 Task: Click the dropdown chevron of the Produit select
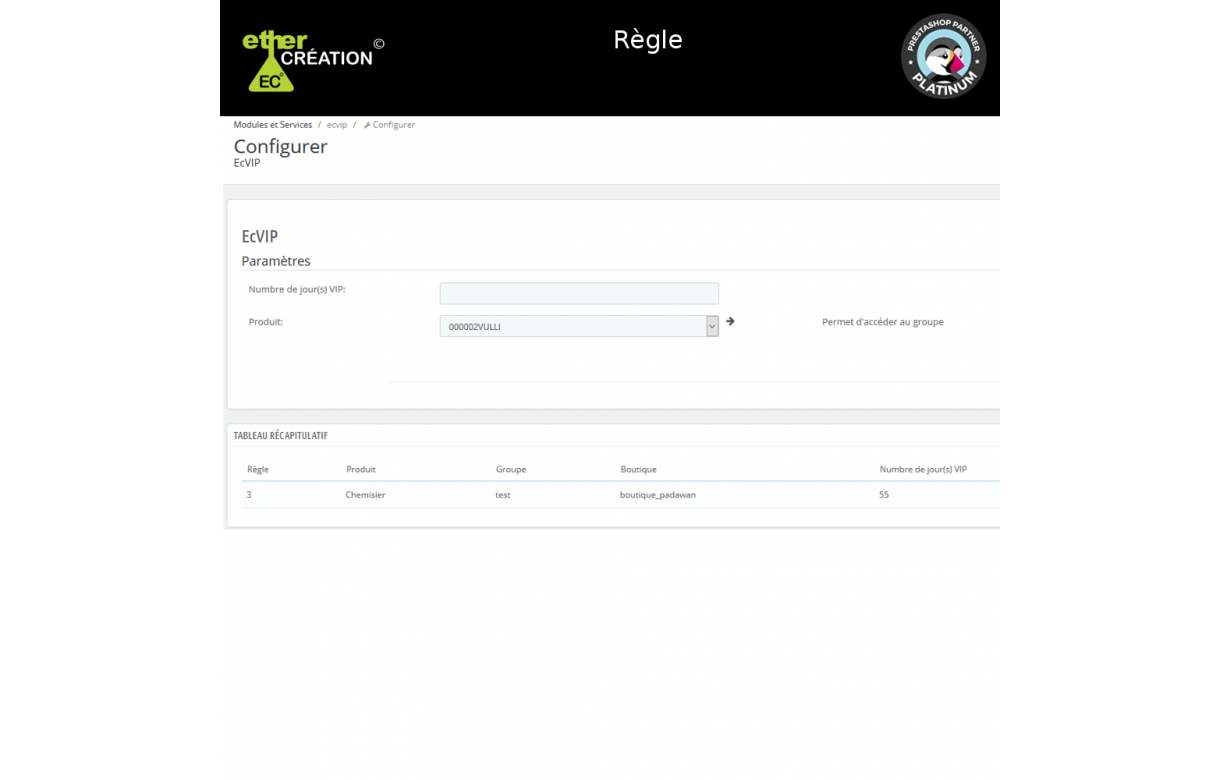point(712,326)
